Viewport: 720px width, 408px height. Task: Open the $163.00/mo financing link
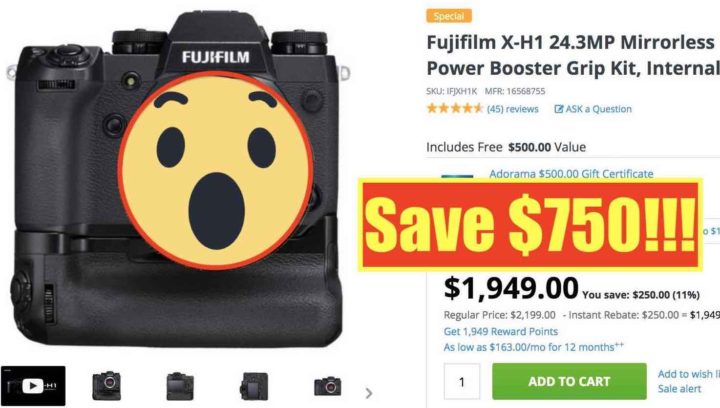[x=534, y=347]
